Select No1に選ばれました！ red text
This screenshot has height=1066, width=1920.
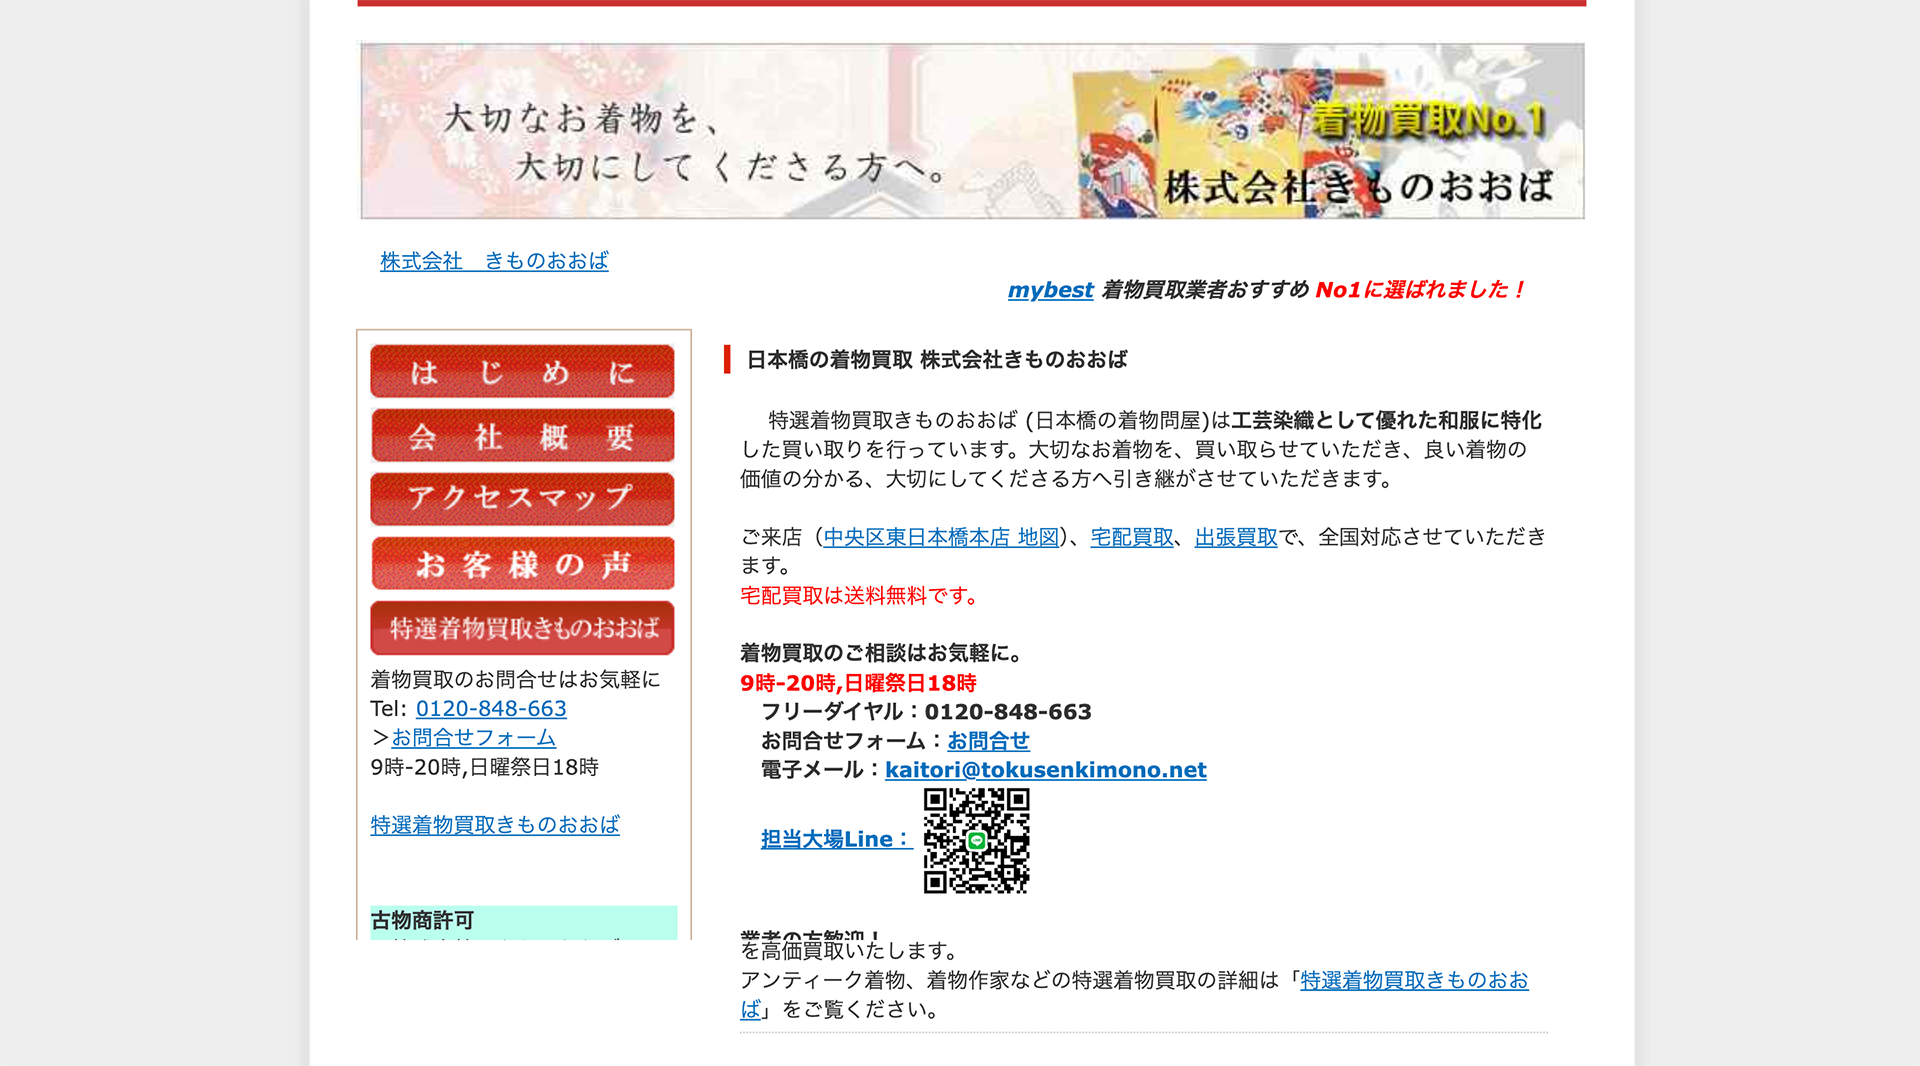point(1420,290)
